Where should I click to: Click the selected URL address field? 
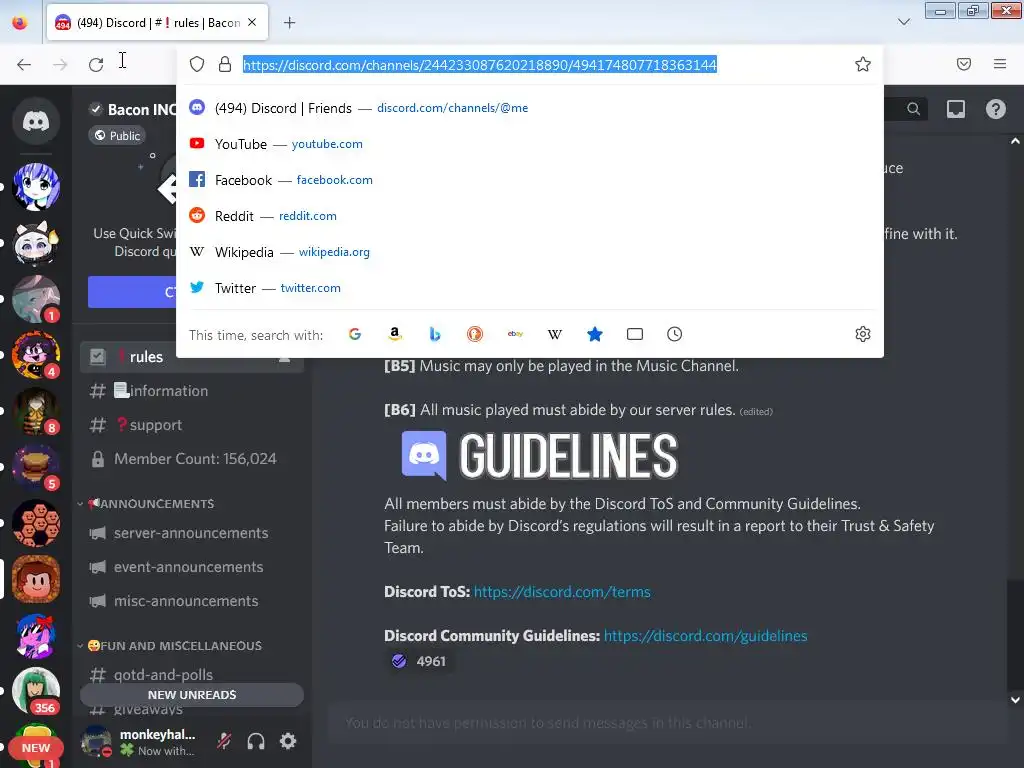coord(480,65)
